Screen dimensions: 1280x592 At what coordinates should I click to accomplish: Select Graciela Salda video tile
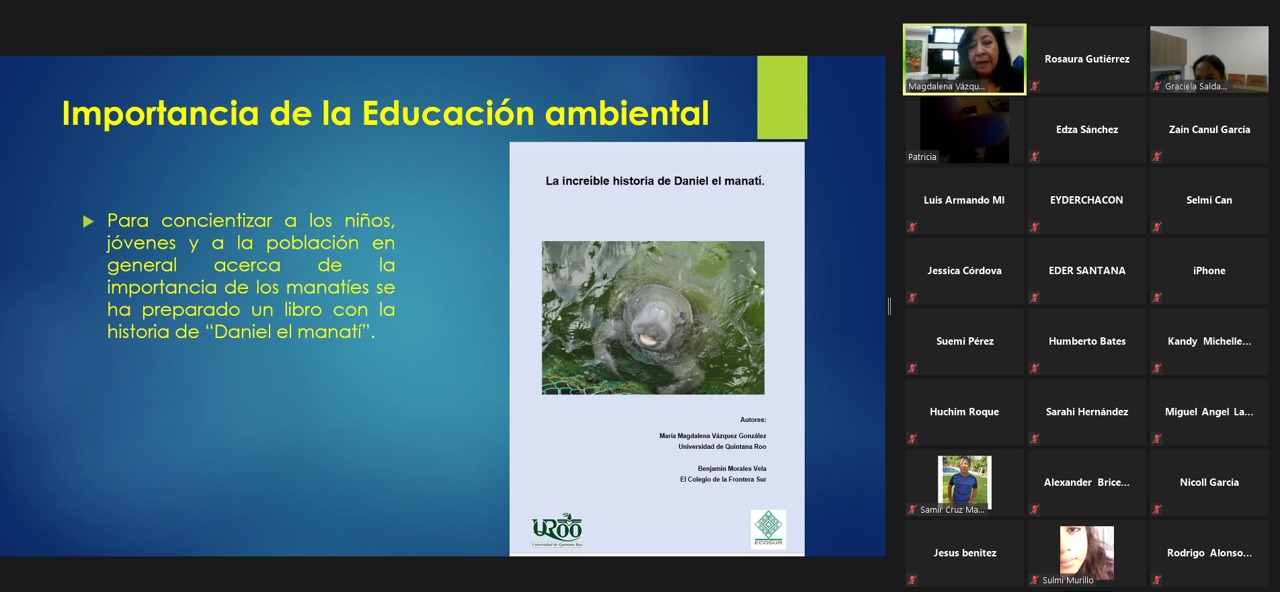(x=1208, y=59)
